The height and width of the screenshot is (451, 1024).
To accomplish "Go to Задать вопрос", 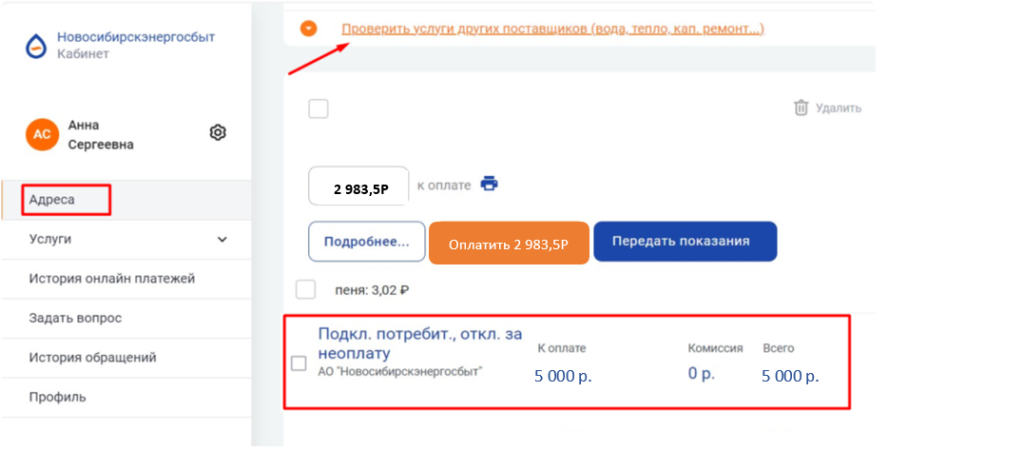I will tap(75, 318).
